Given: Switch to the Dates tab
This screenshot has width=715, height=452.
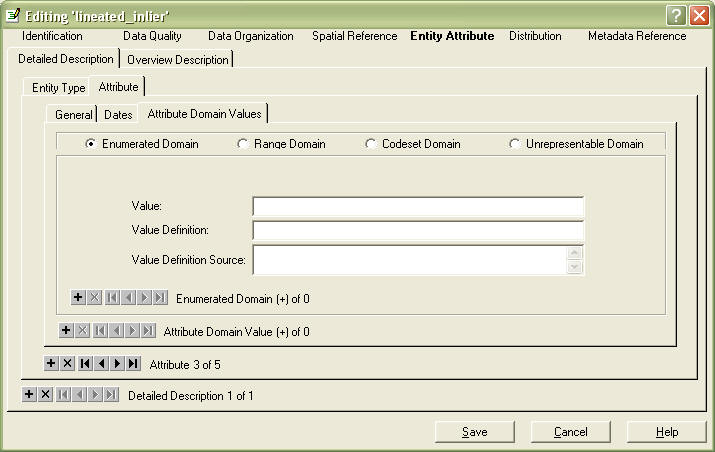Looking at the screenshot, I should coord(118,115).
